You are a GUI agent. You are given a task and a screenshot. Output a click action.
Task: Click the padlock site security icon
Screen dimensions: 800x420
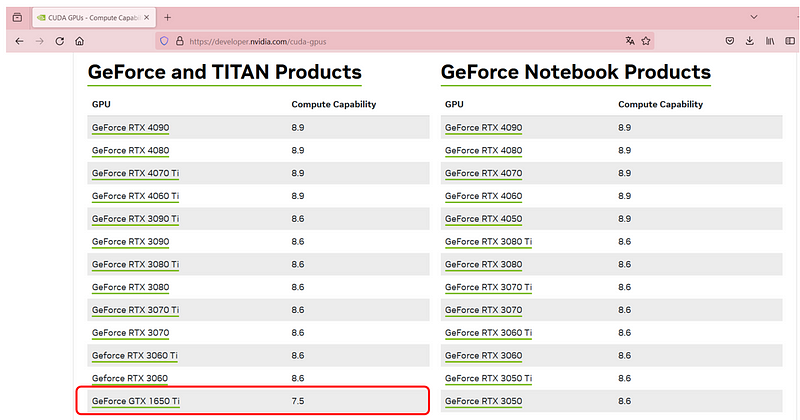(180, 41)
